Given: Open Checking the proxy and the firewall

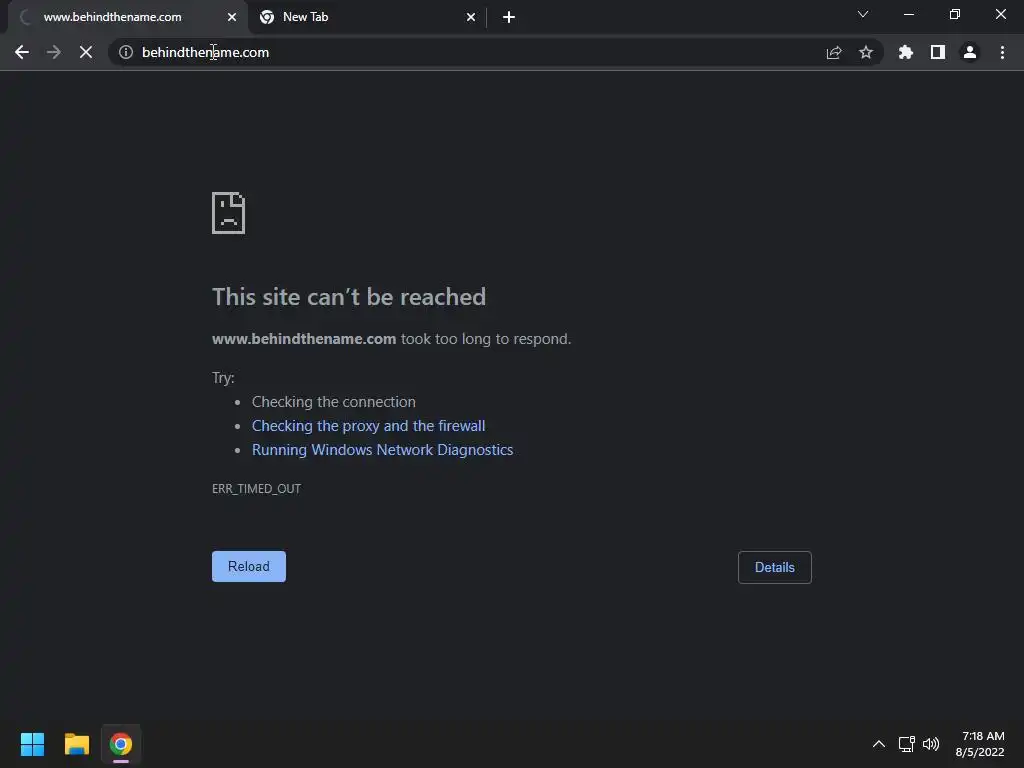Looking at the screenshot, I should click(368, 426).
